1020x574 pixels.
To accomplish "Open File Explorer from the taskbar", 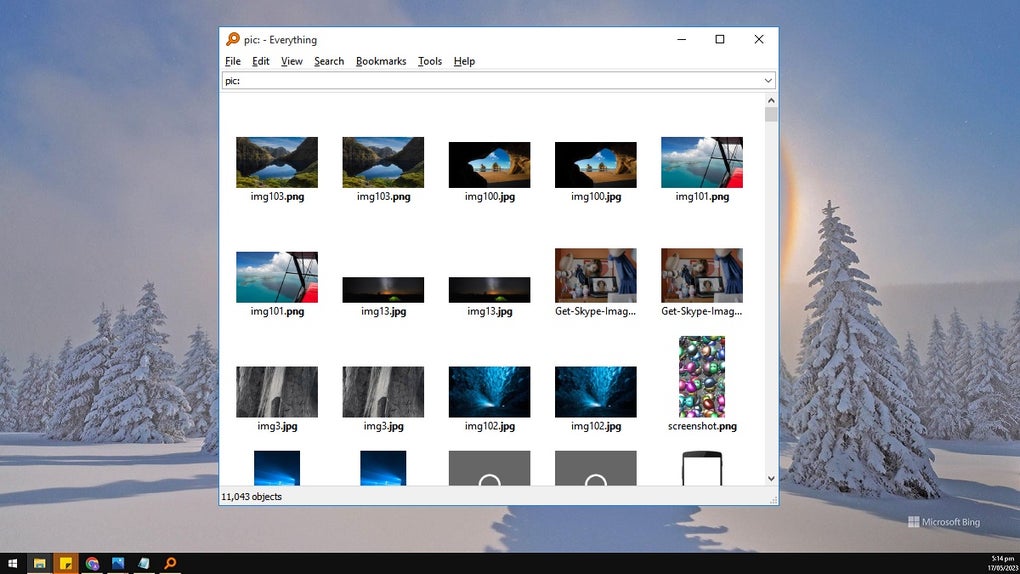I will pos(40,564).
